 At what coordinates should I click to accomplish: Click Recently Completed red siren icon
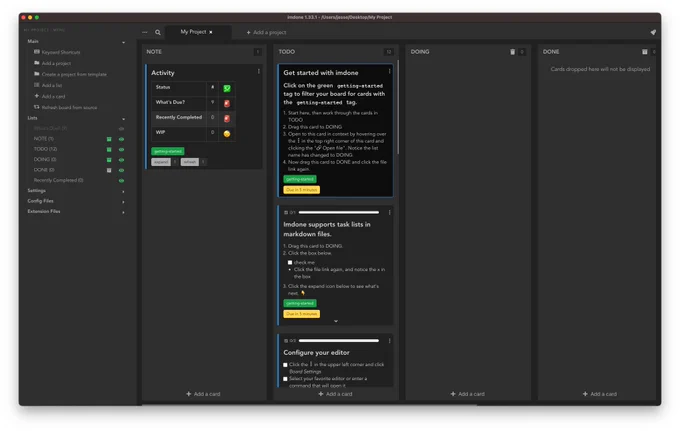[x=227, y=118]
